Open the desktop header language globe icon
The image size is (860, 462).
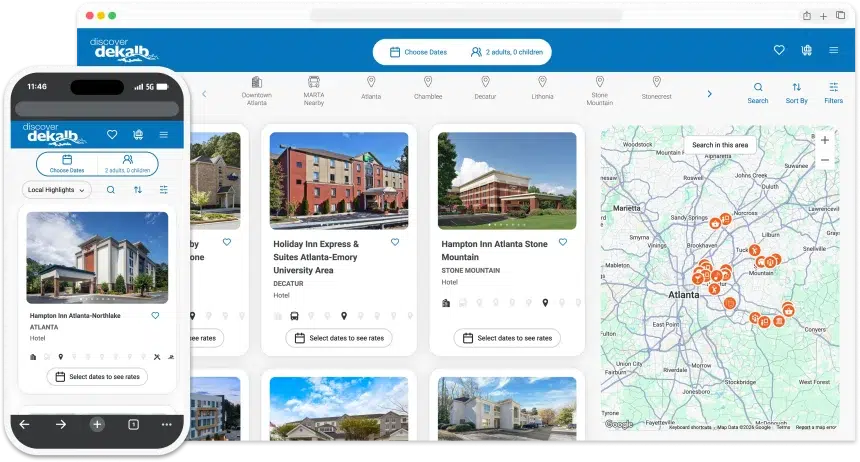click(806, 50)
